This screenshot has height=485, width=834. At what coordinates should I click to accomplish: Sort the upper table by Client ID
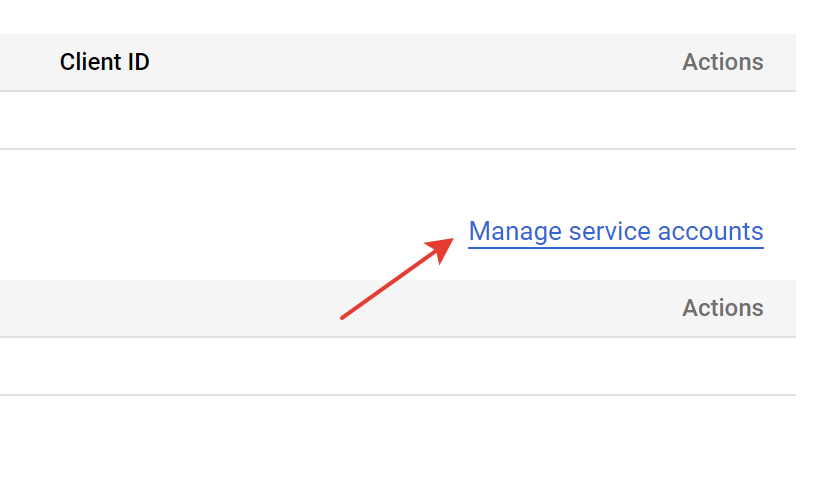click(104, 62)
